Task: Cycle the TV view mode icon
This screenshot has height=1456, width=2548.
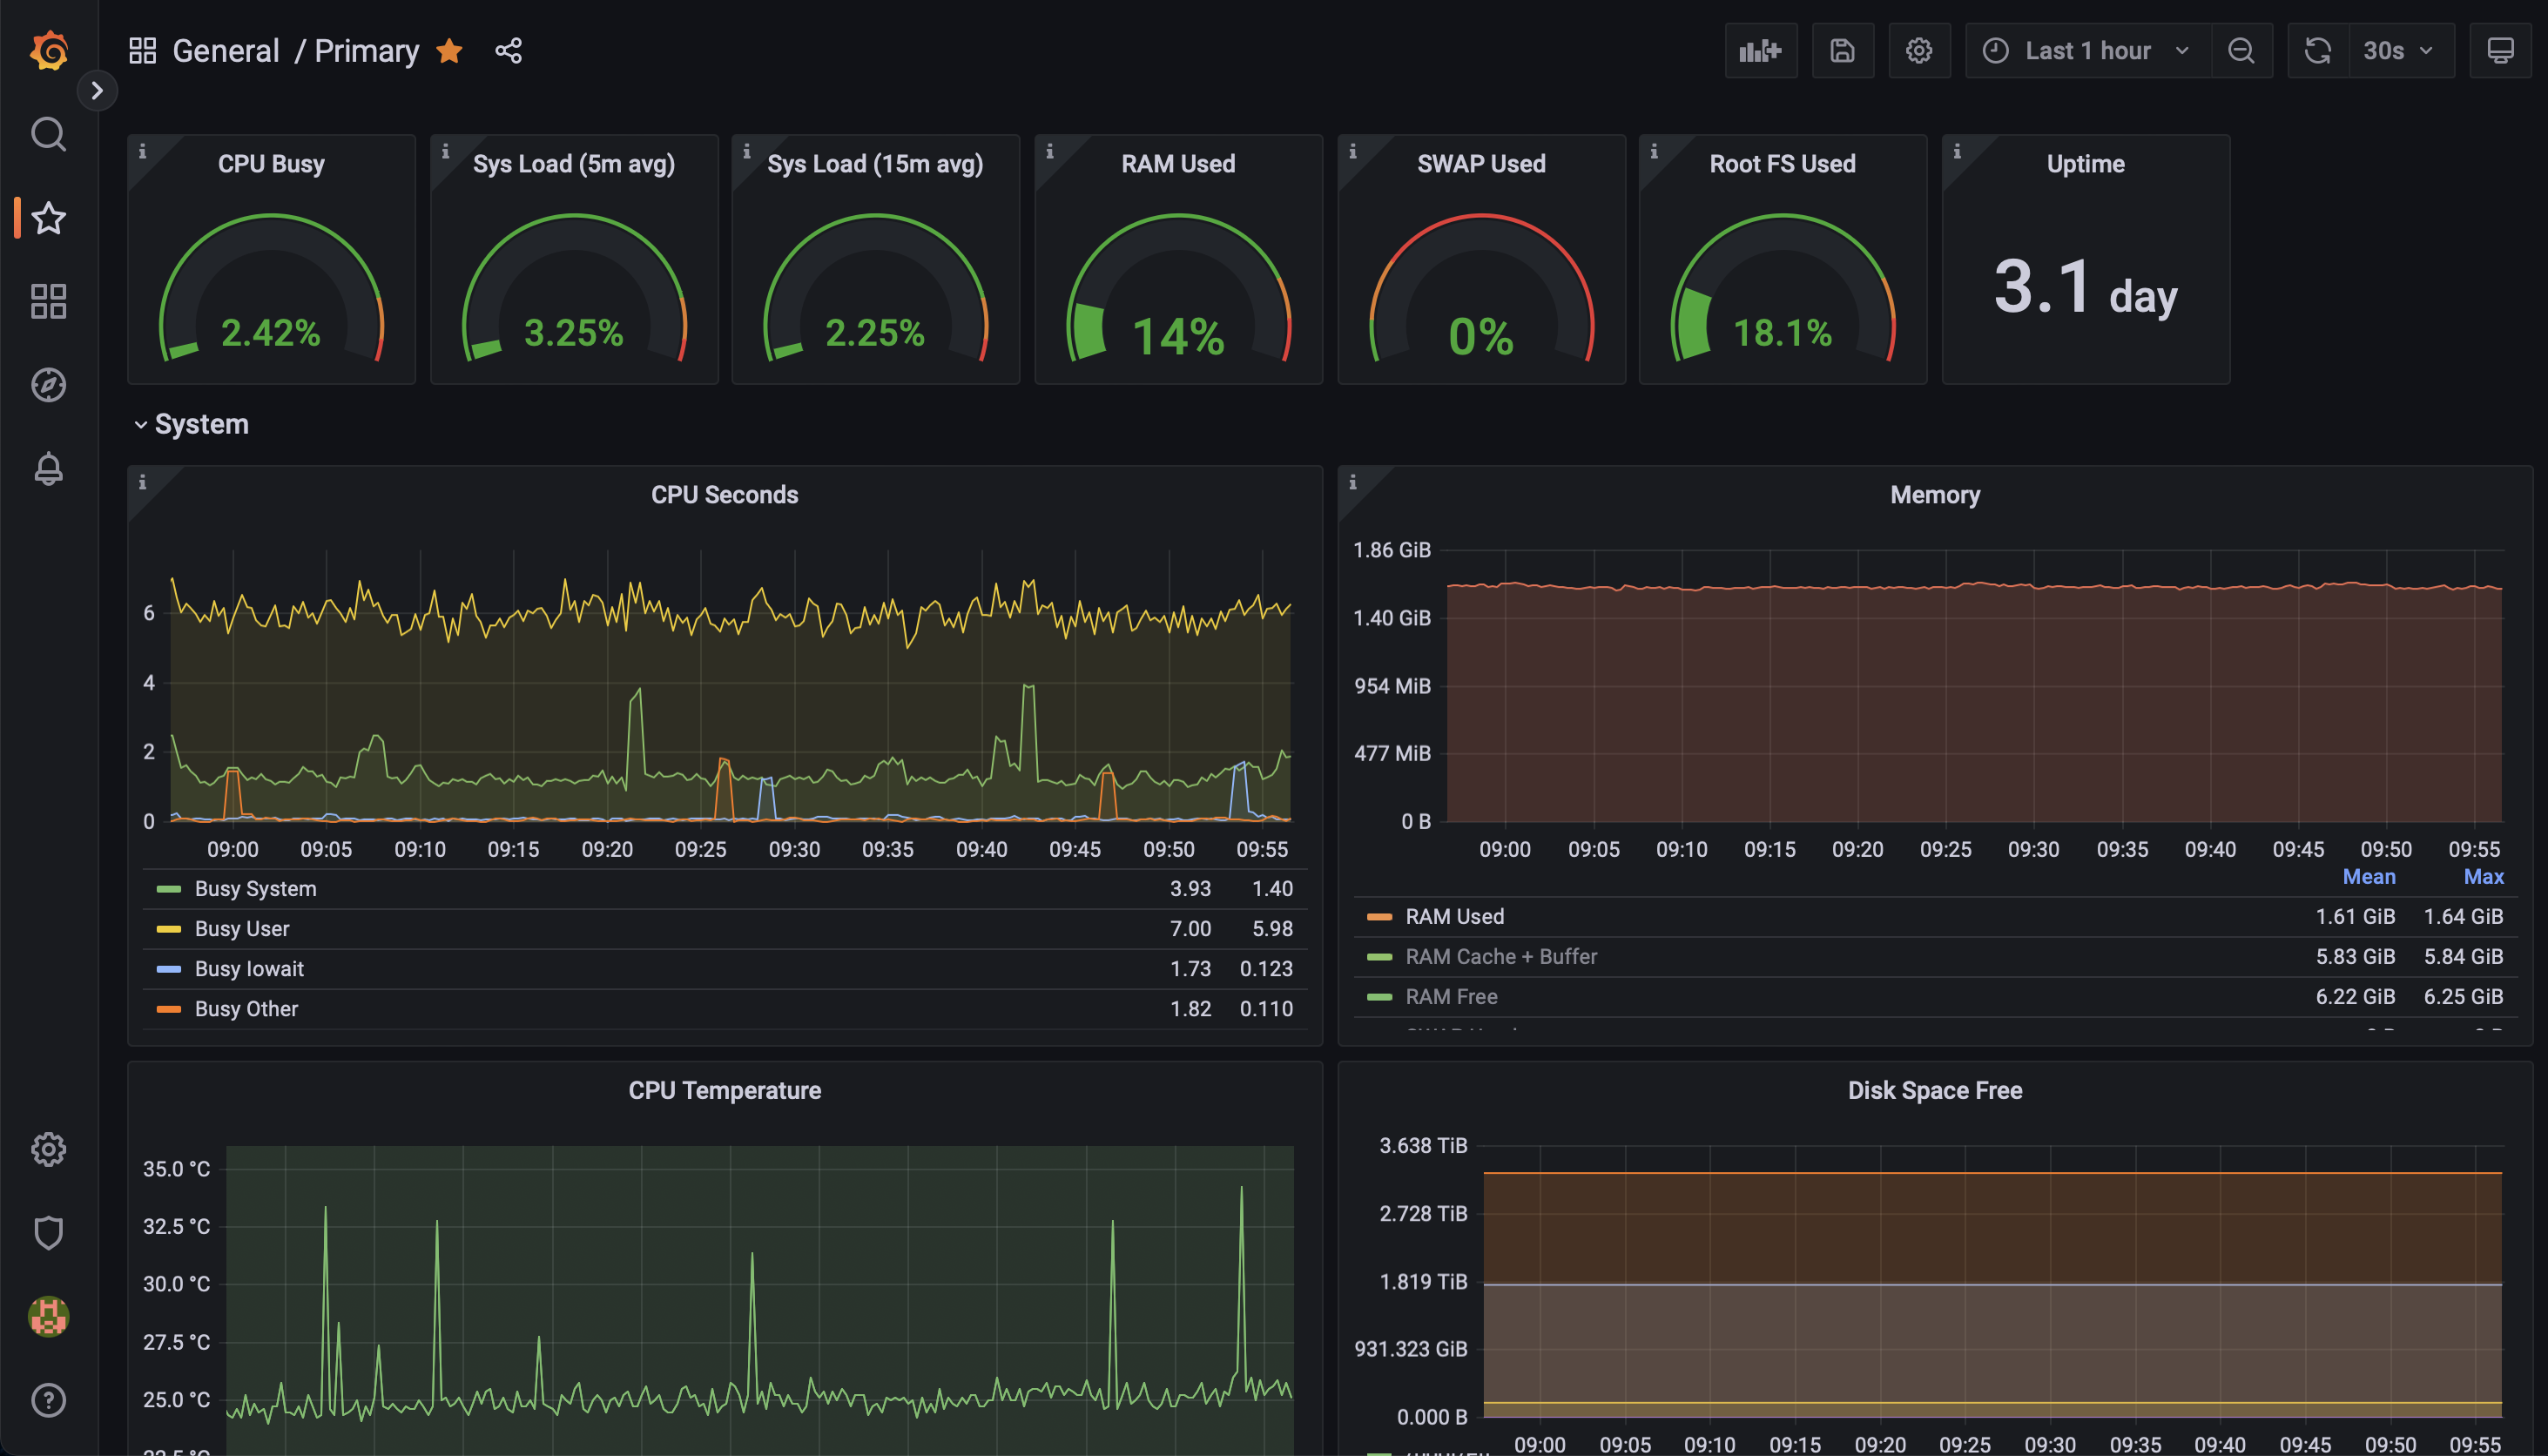Action: (2500, 51)
